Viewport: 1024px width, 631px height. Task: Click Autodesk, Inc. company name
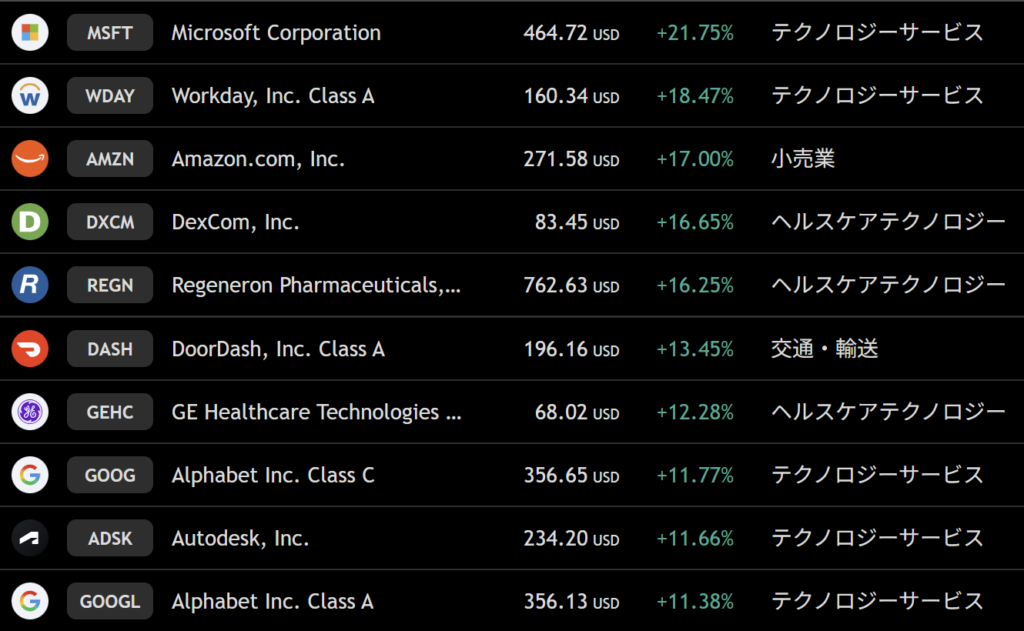point(240,539)
